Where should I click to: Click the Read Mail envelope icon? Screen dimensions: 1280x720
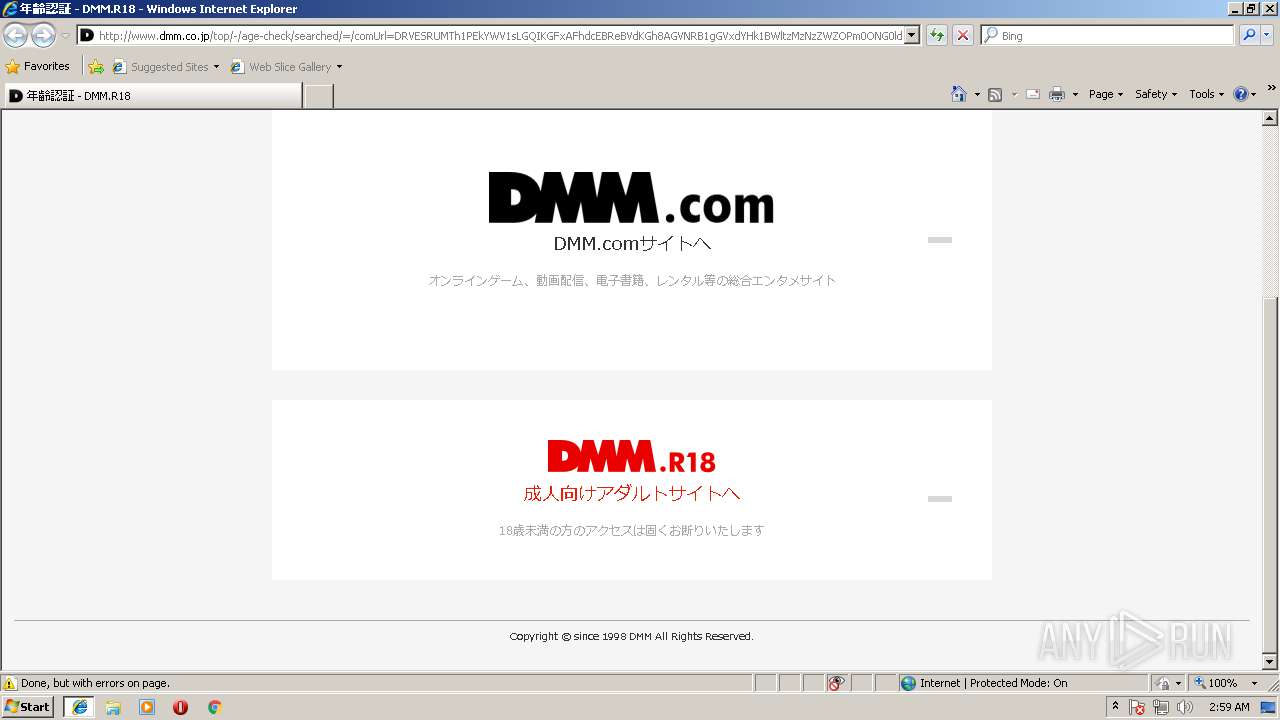pos(1033,94)
